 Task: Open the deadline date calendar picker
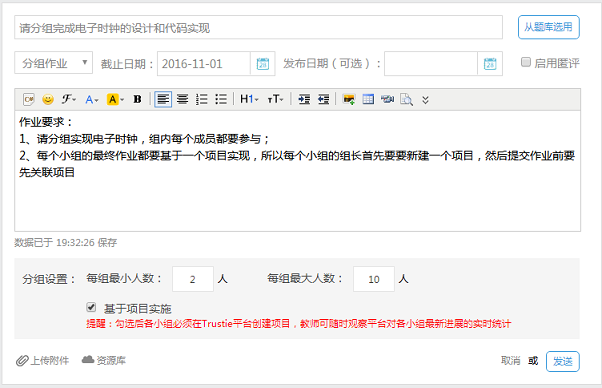click(x=263, y=64)
